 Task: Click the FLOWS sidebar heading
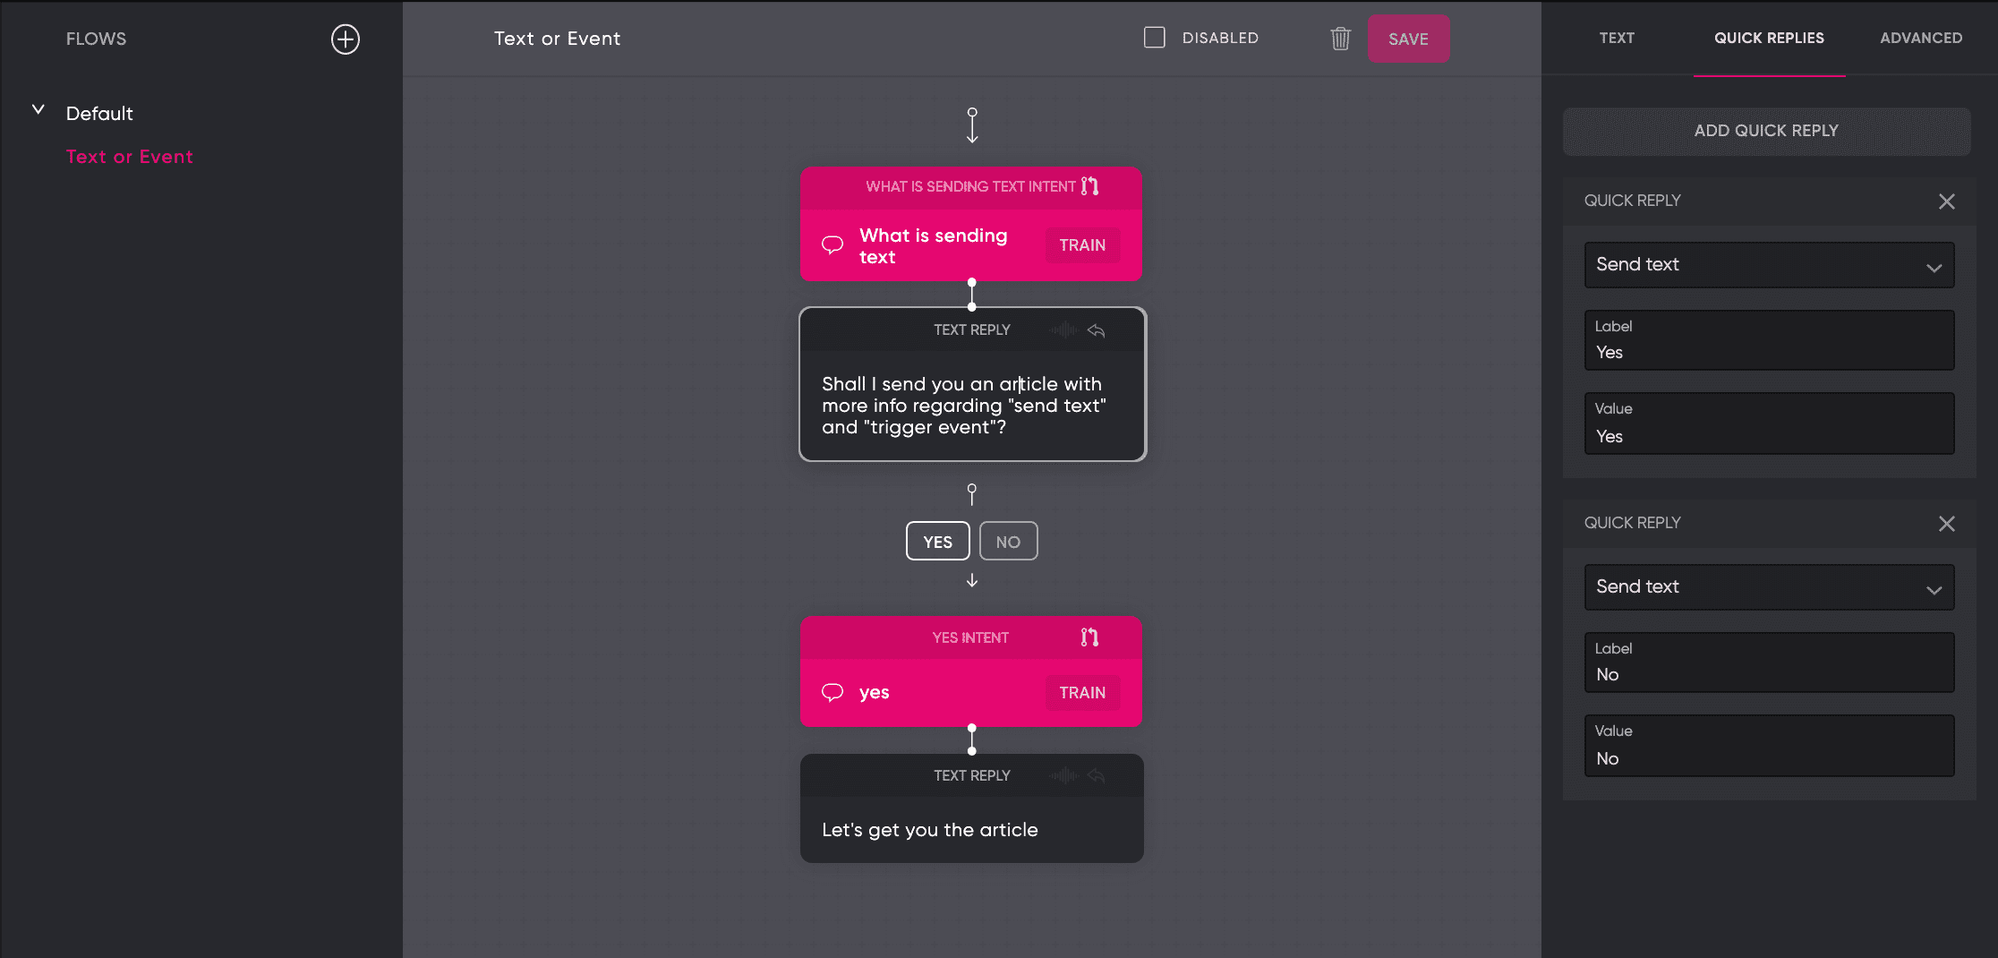96,39
